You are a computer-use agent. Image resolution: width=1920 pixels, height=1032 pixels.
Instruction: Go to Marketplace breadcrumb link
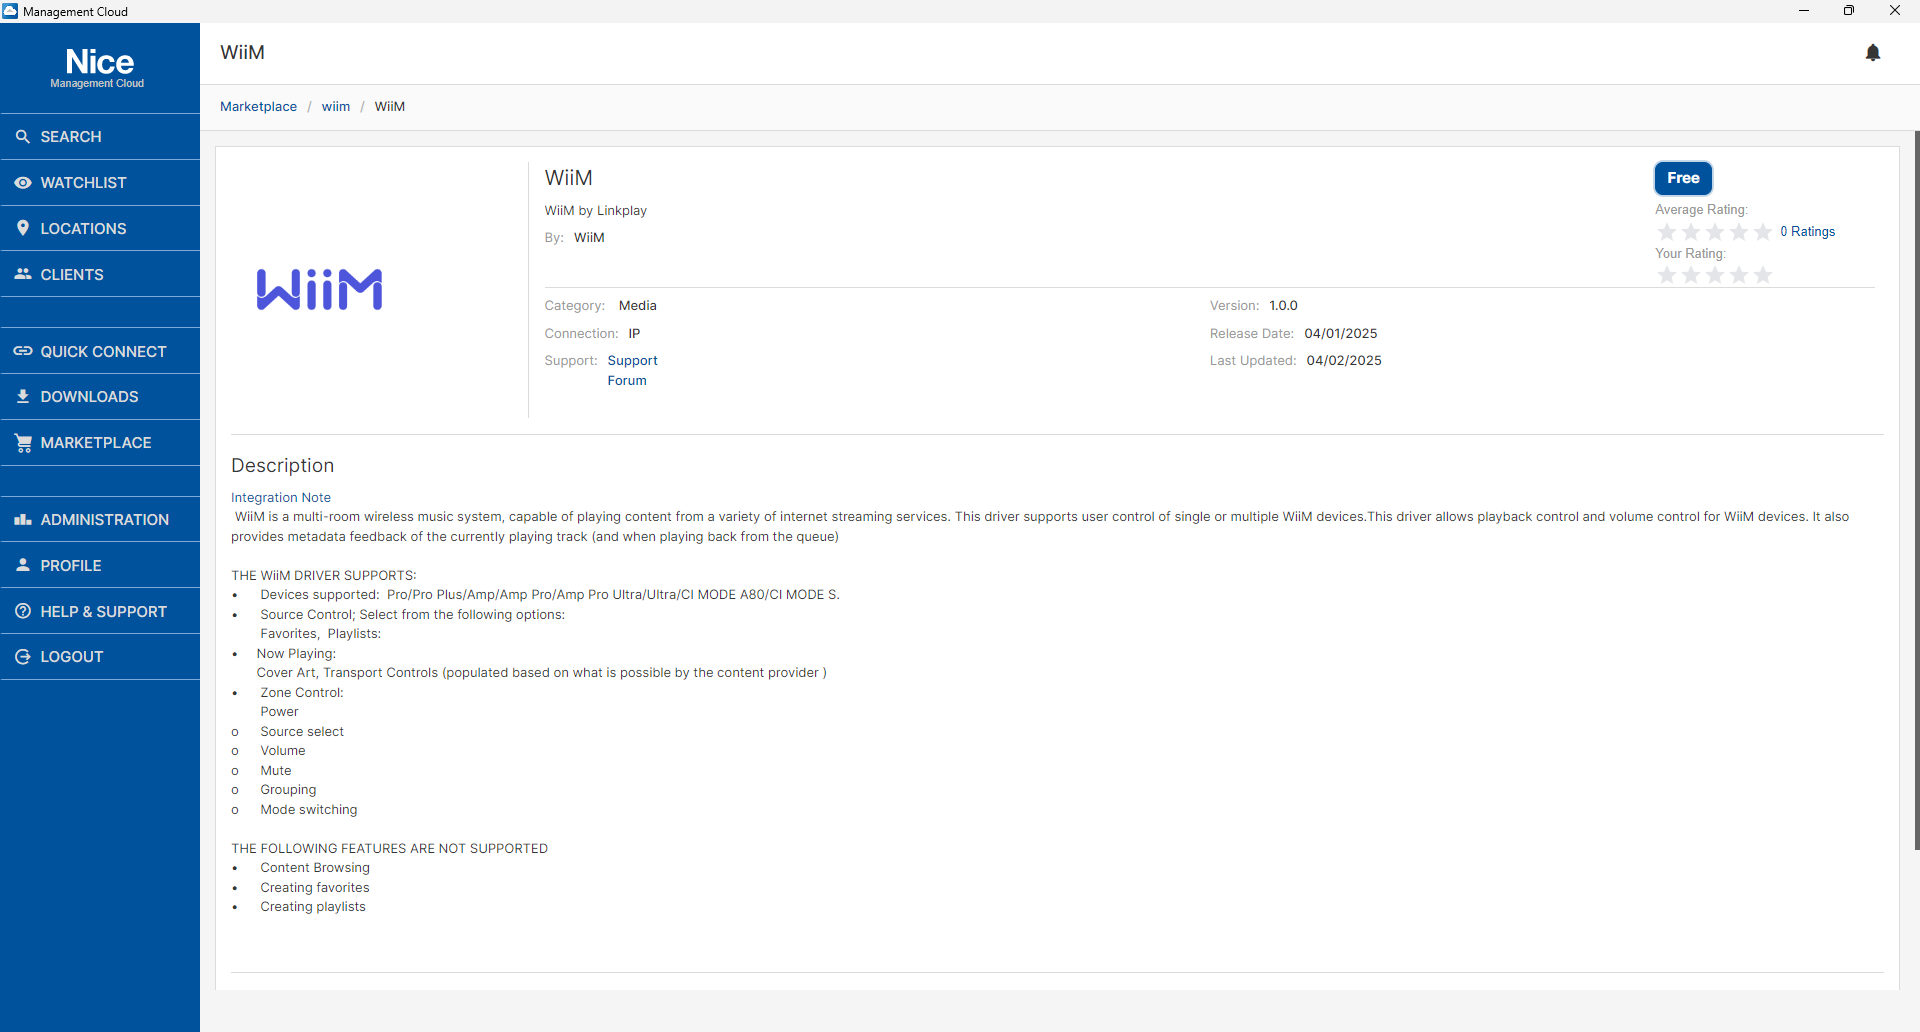258,106
